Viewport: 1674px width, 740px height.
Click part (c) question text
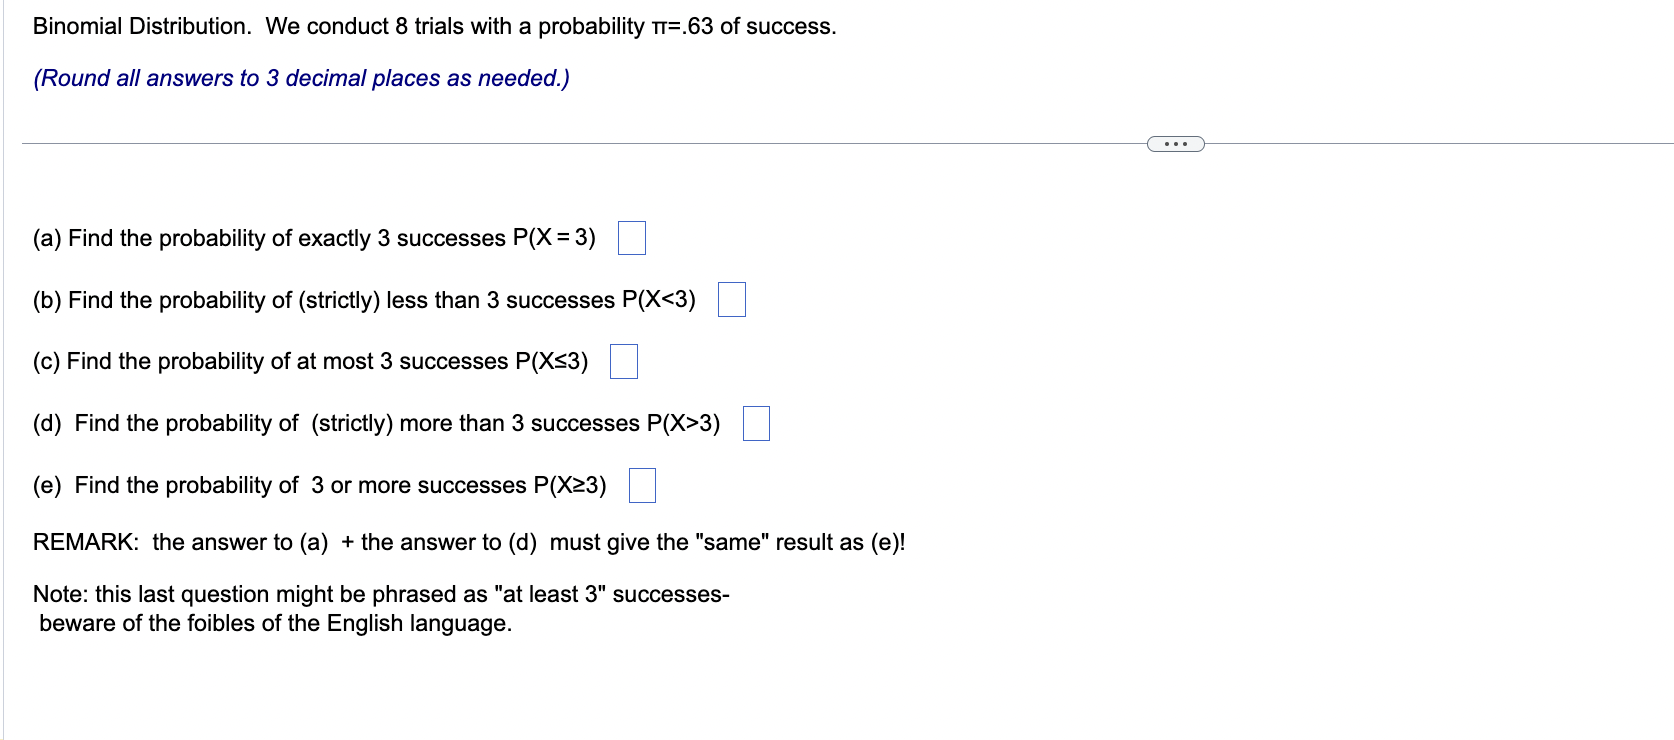pyautogui.click(x=310, y=362)
